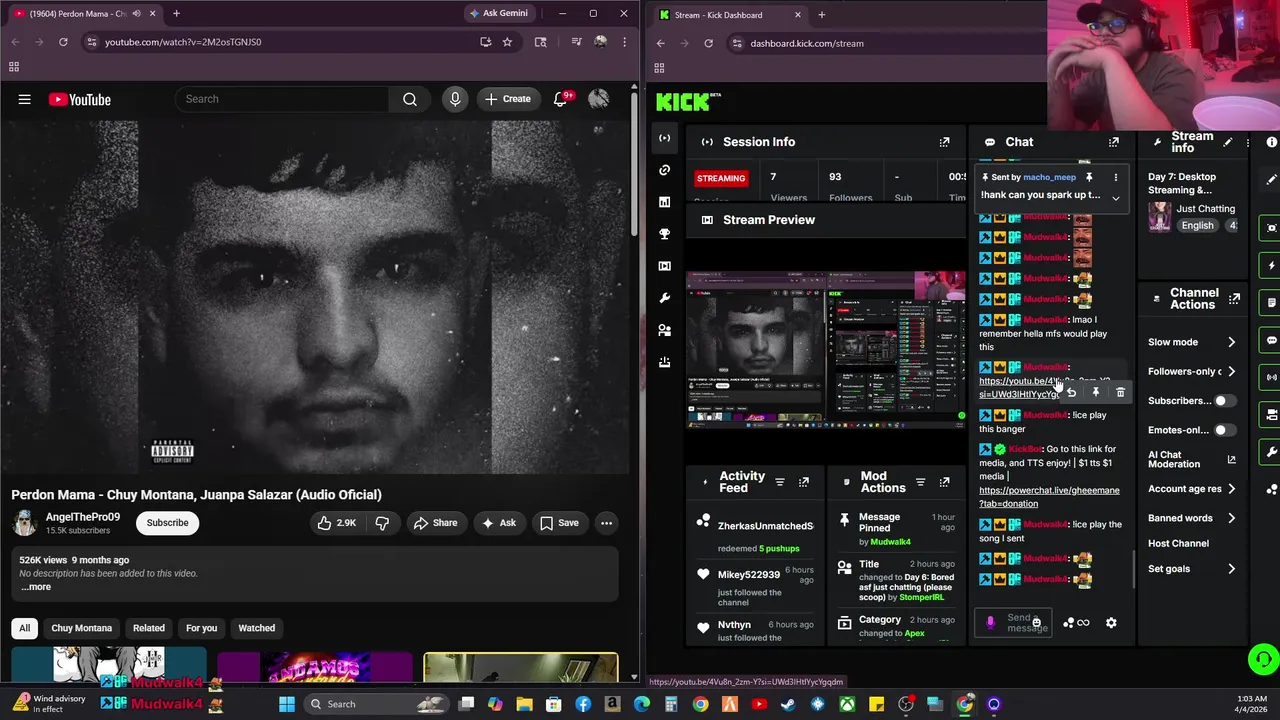Screen dimensions: 1280x720
Task: Click the green headset support button
Action: pyautogui.click(x=1263, y=660)
